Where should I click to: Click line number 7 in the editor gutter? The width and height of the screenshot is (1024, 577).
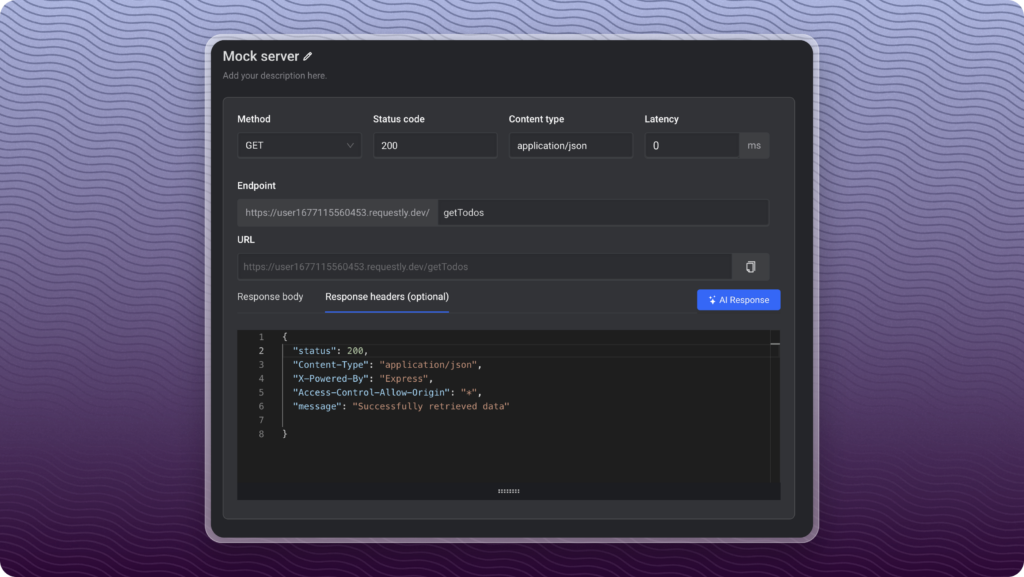click(261, 420)
